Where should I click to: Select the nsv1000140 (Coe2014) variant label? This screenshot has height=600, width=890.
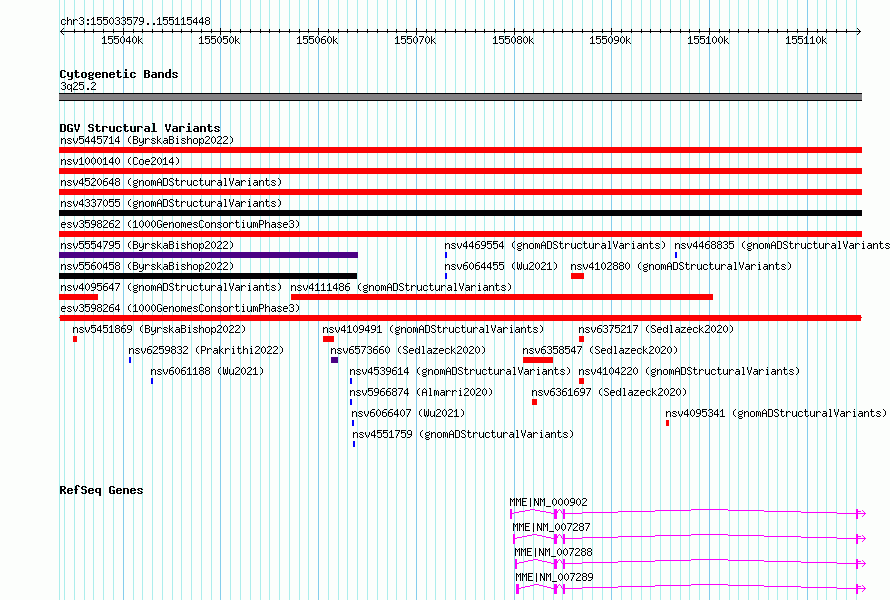120,161
